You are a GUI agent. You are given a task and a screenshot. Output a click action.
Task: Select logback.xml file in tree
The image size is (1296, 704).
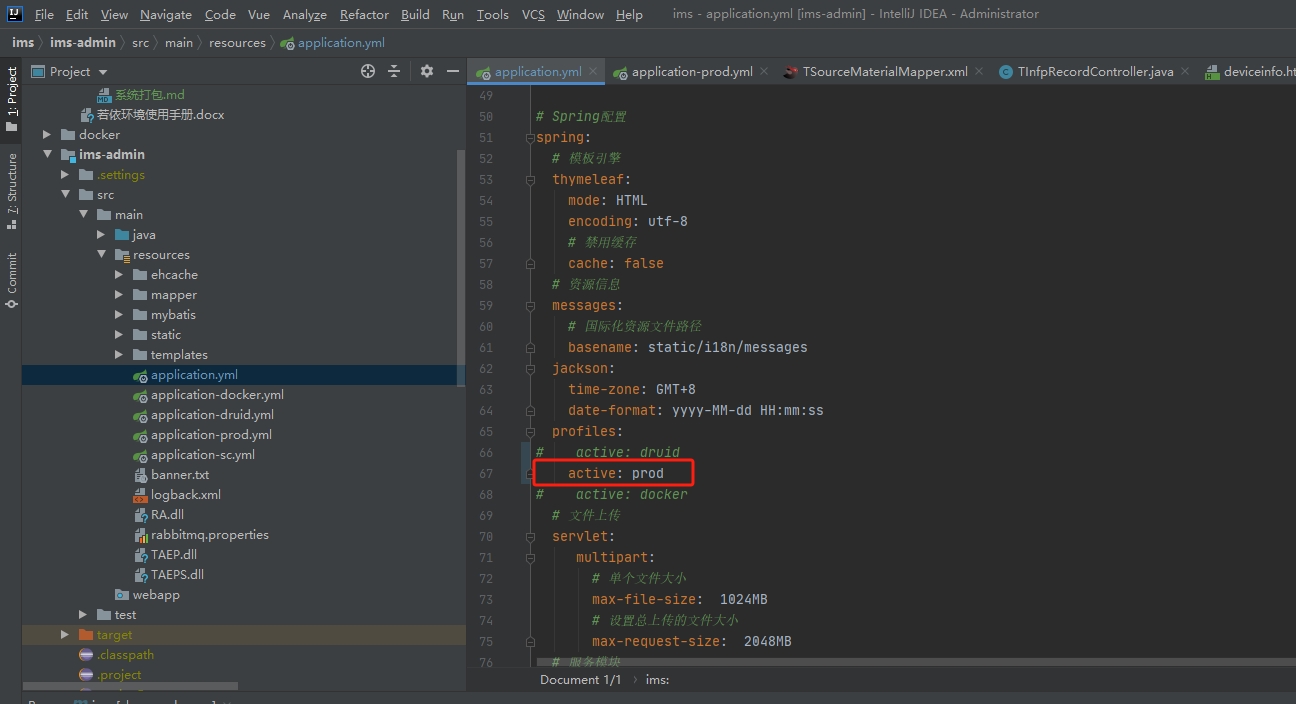click(x=185, y=495)
